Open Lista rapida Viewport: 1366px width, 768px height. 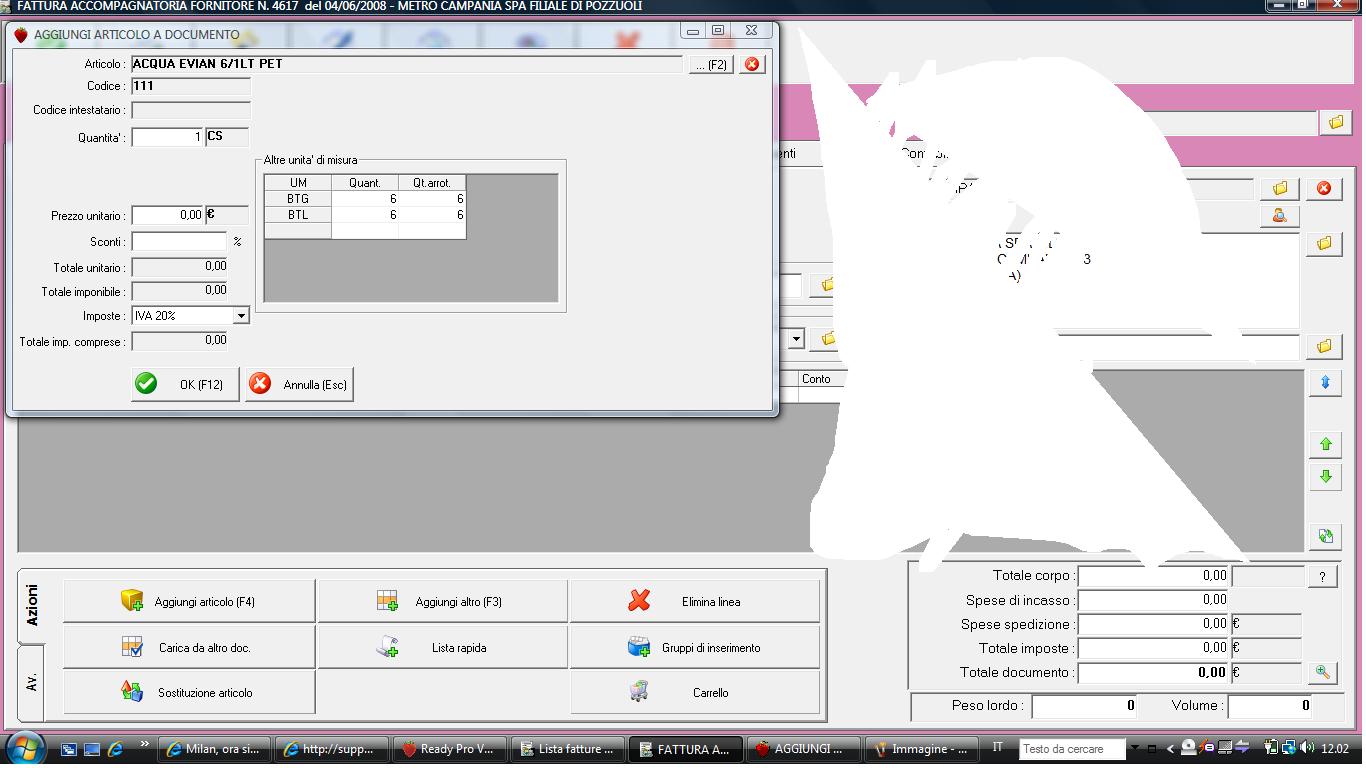tap(442, 647)
